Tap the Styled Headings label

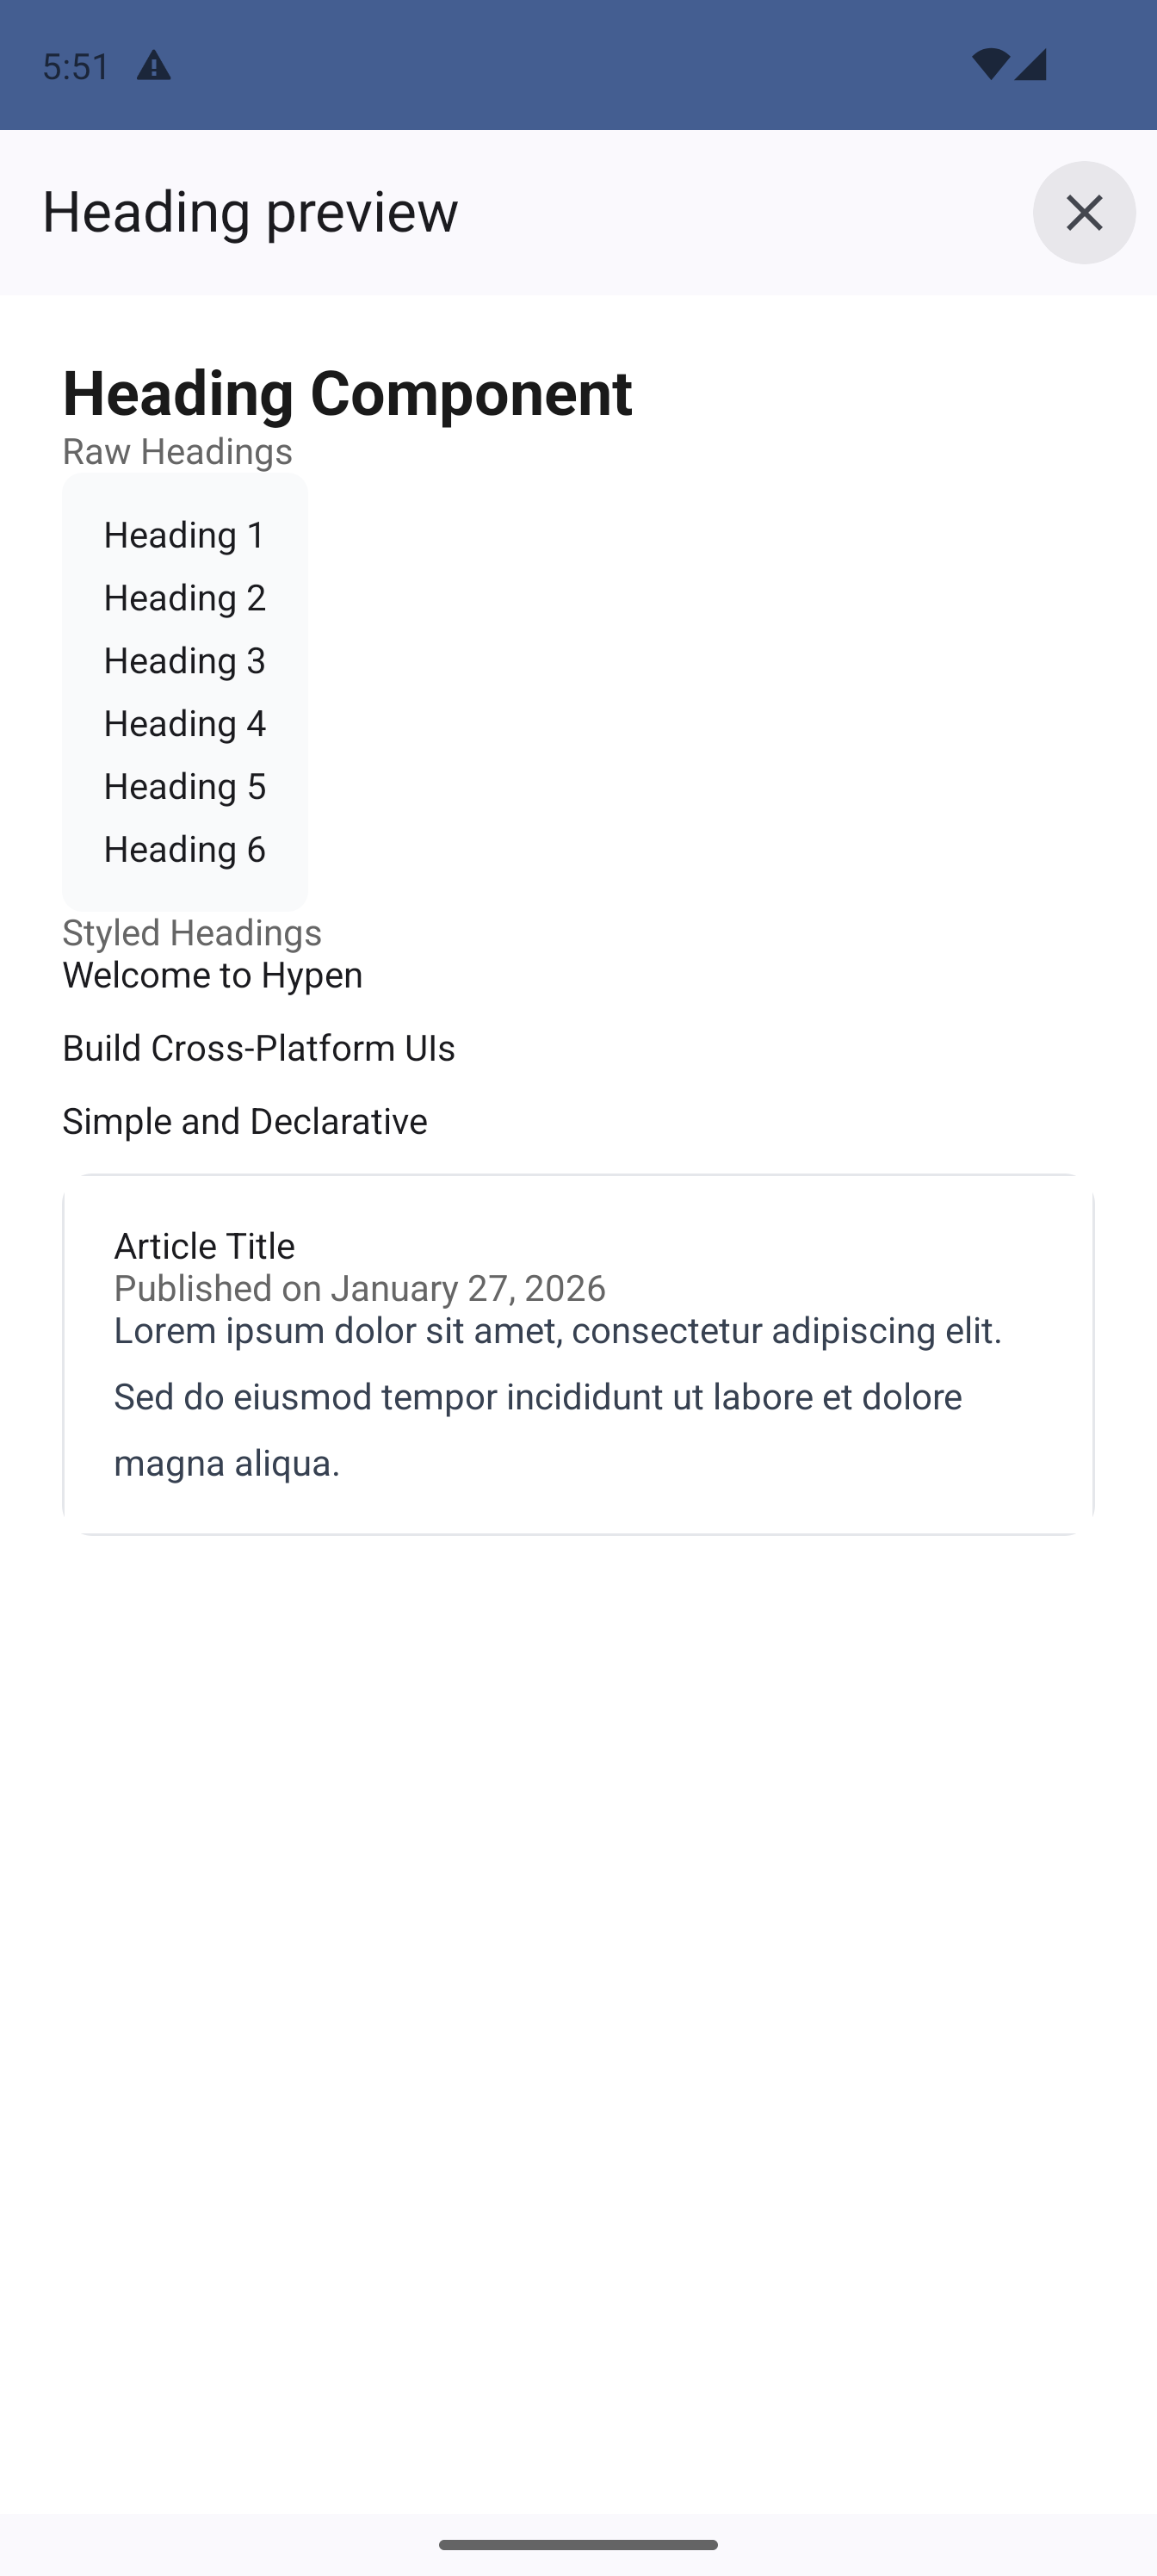coord(192,932)
